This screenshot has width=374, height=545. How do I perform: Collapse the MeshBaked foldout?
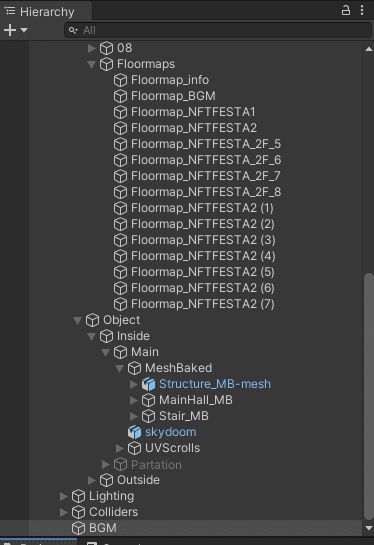[x=120, y=368]
